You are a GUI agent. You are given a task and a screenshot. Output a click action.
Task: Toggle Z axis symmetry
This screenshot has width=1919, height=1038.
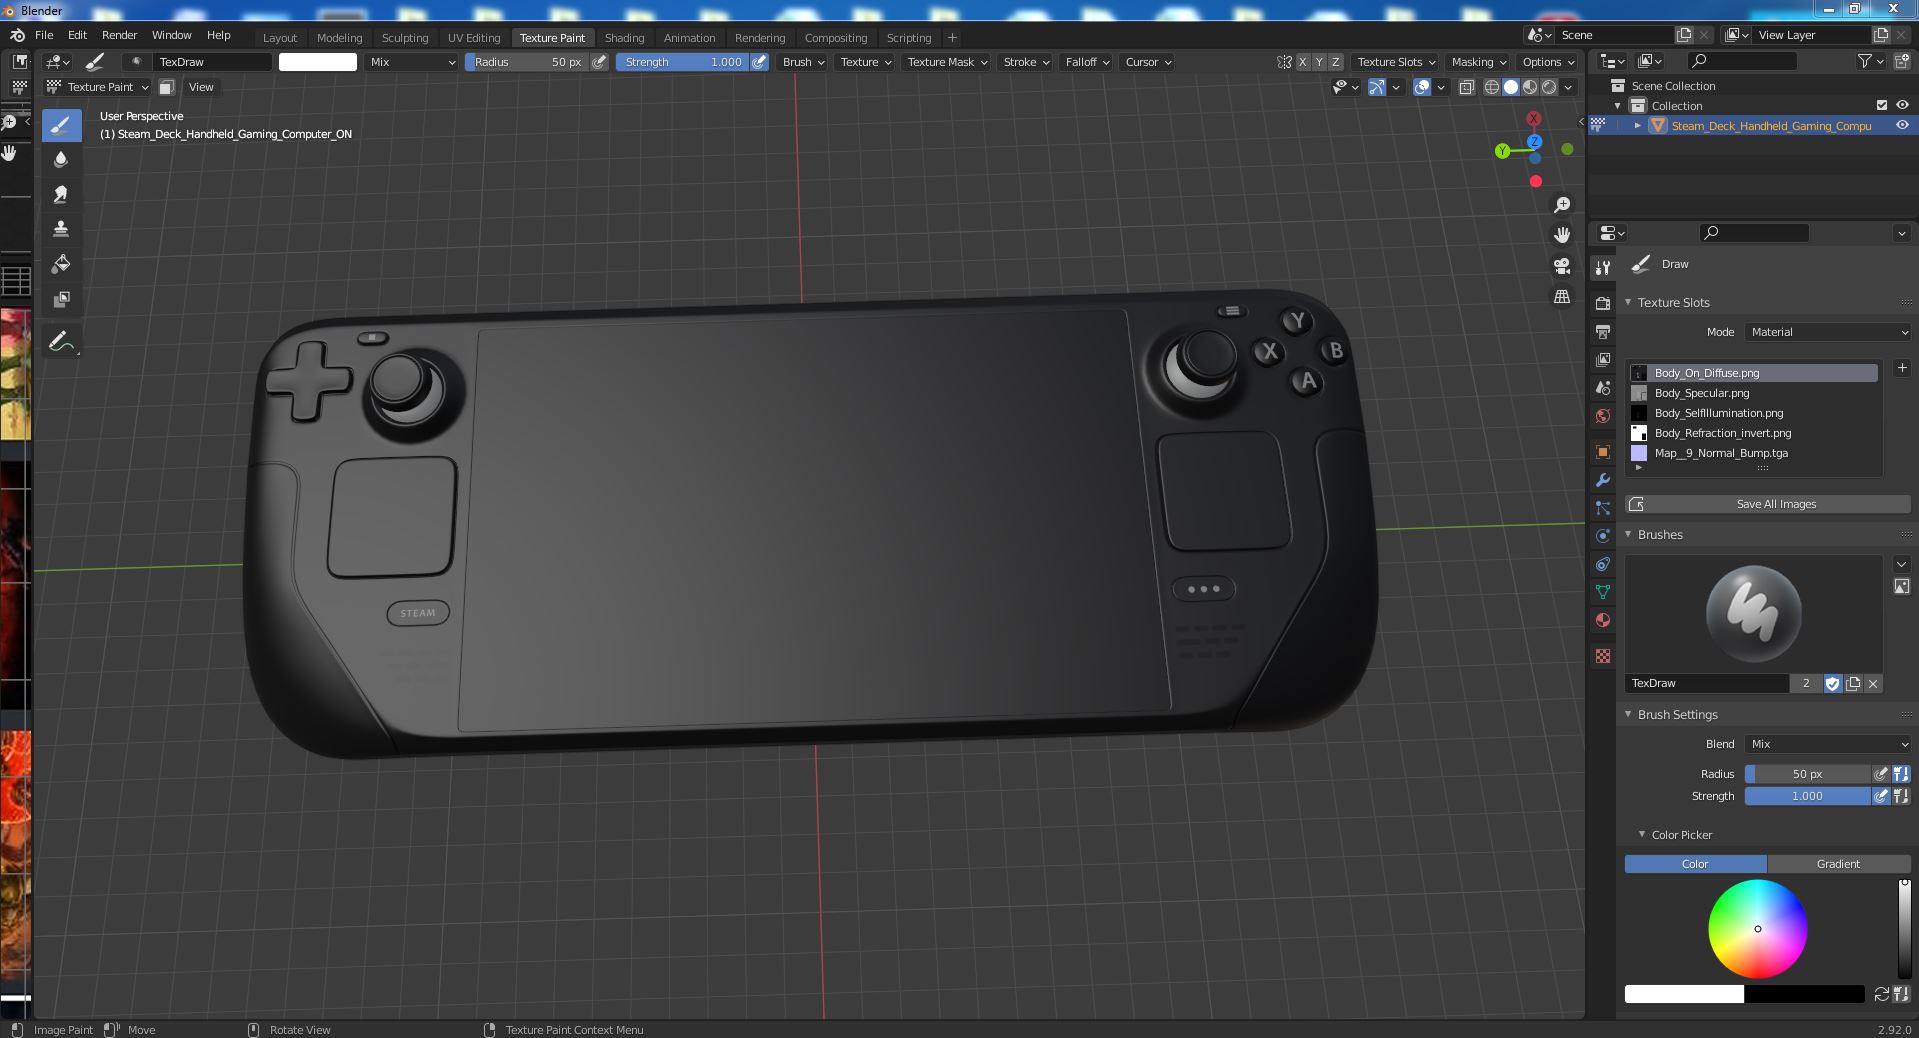tap(1336, 62)
